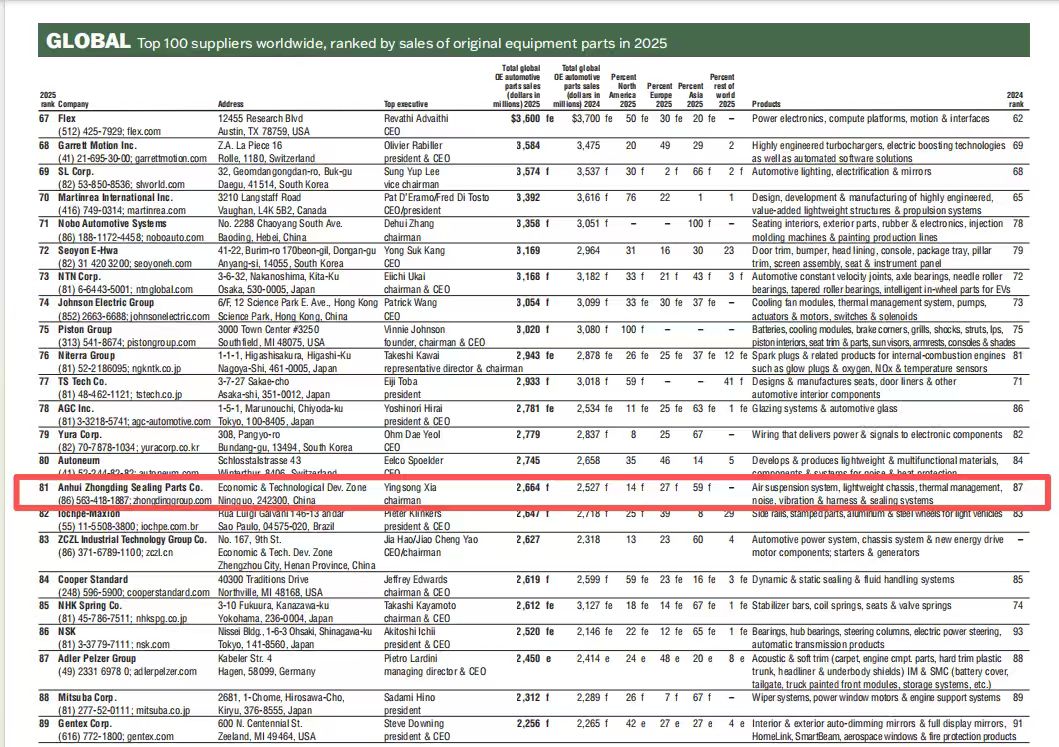The width and height of the screenshot is (1059, 747).
Task: Click executive name Steve Downing
Action: point(414,723)
